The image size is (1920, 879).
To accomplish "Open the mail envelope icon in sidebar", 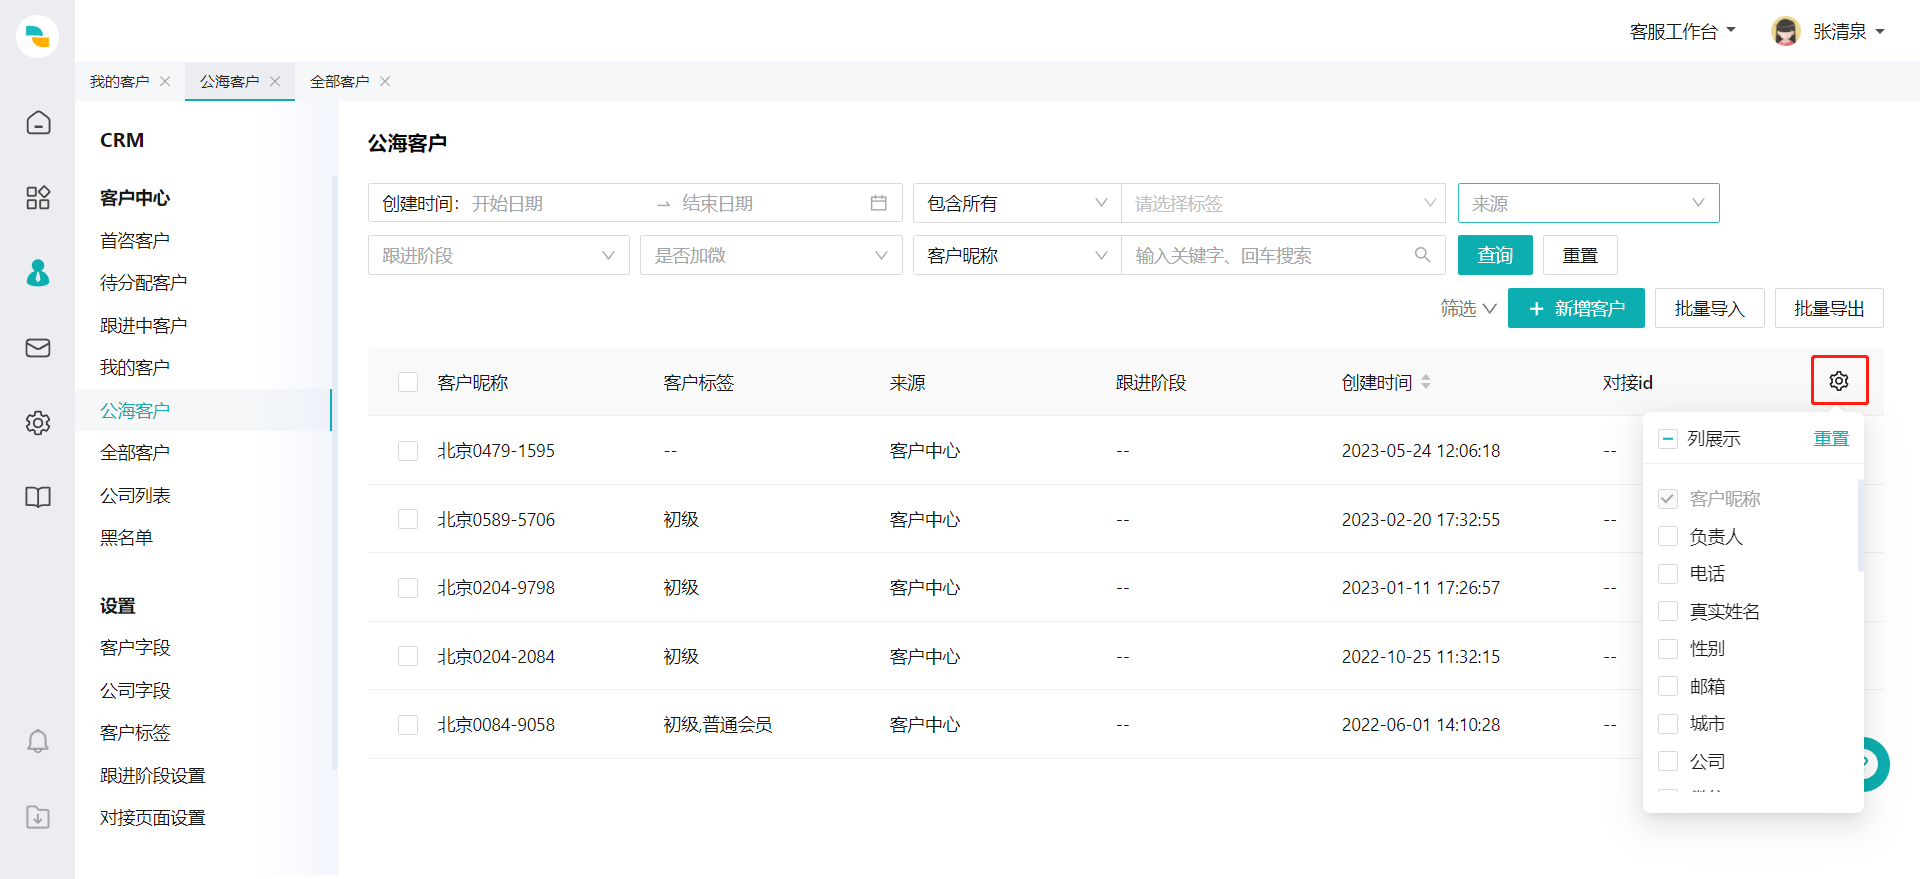I will [38, 347].
